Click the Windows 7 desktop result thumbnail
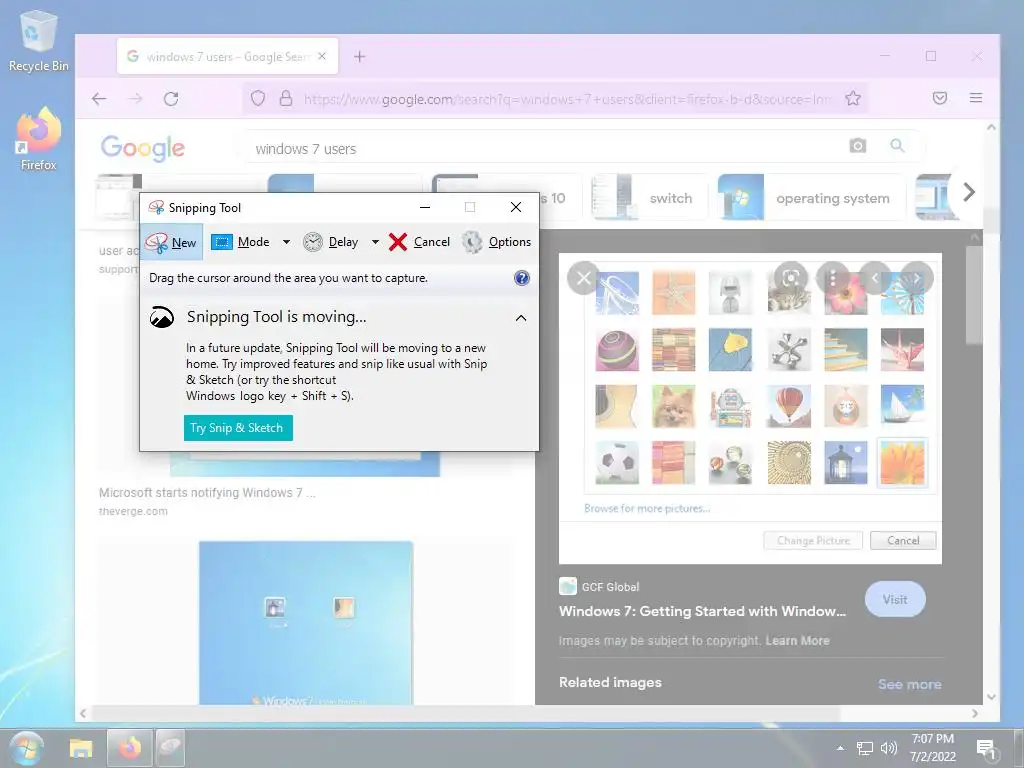Image resolution: width=1024 pixels, height=768 pixels. point(306,623)
